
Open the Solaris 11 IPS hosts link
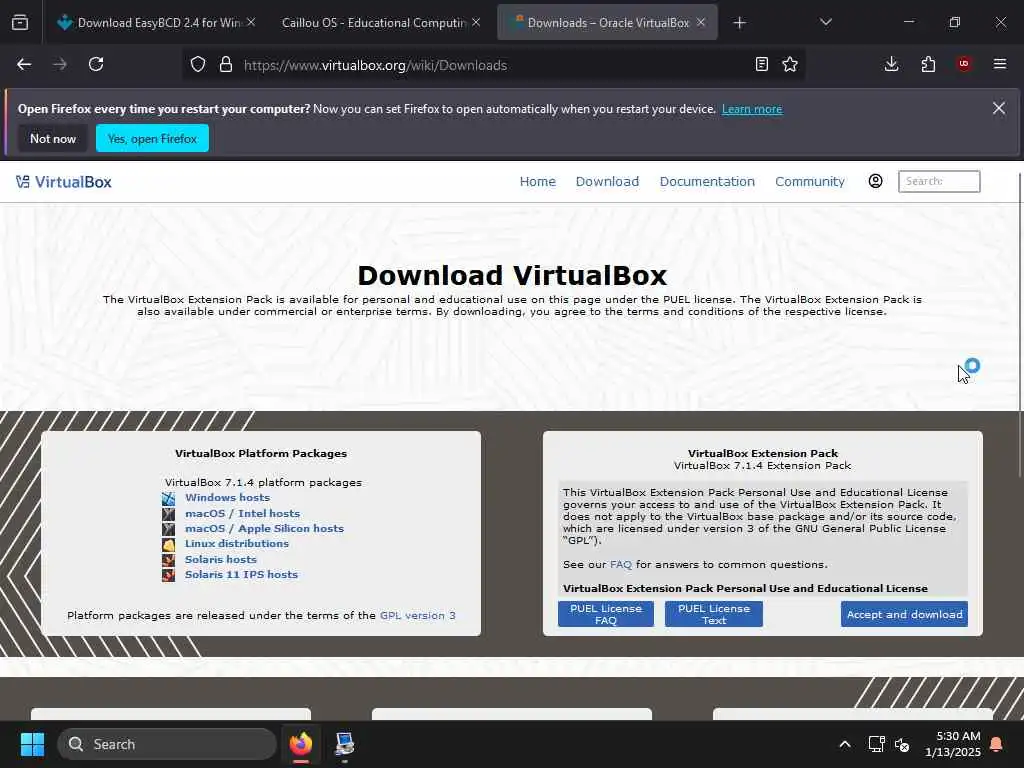pos(241,575)
